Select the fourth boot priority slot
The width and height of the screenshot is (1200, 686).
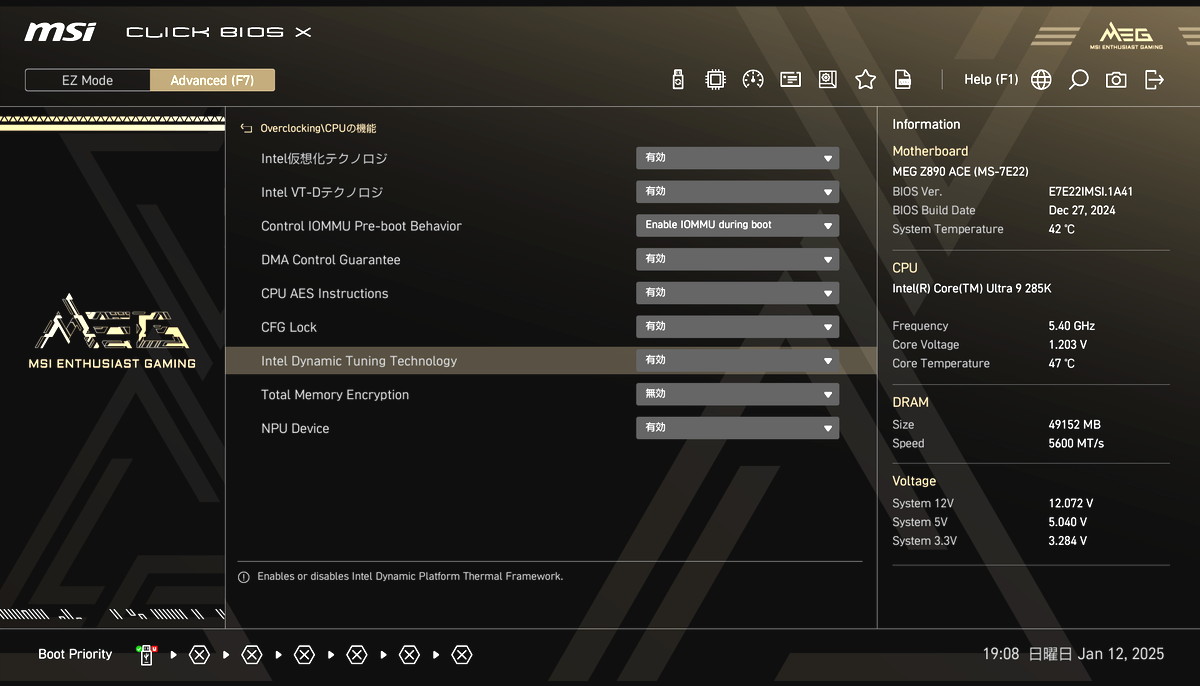[304, 655]
